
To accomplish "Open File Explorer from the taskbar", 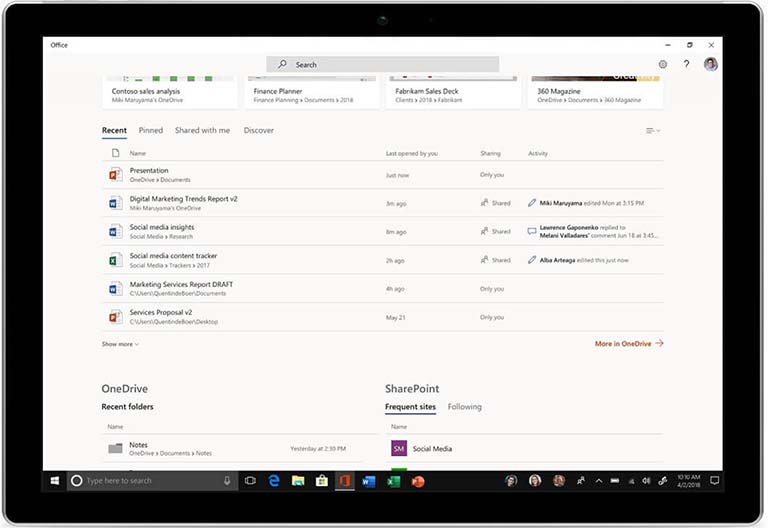I will [298, 481].
